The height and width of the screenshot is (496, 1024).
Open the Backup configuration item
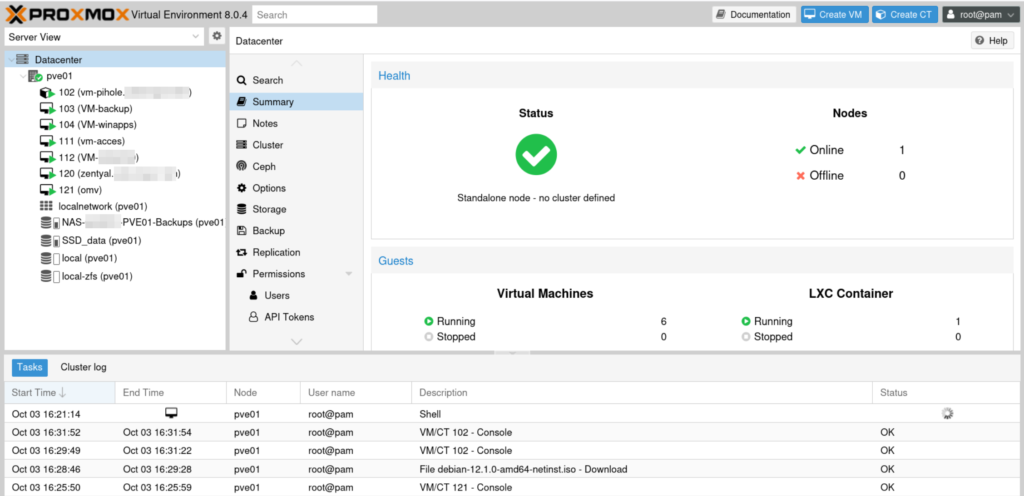(268, 231)
